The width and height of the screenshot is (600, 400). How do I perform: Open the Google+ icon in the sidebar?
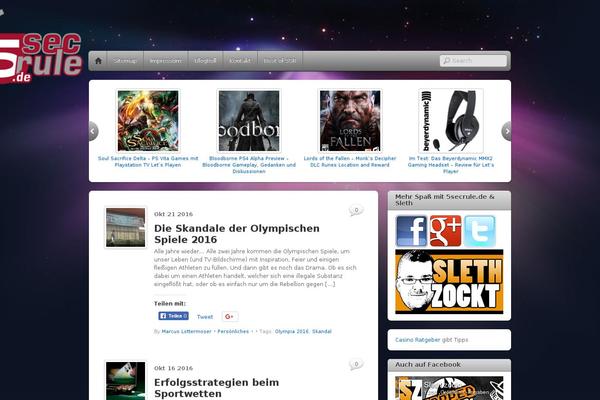[445, 231]
